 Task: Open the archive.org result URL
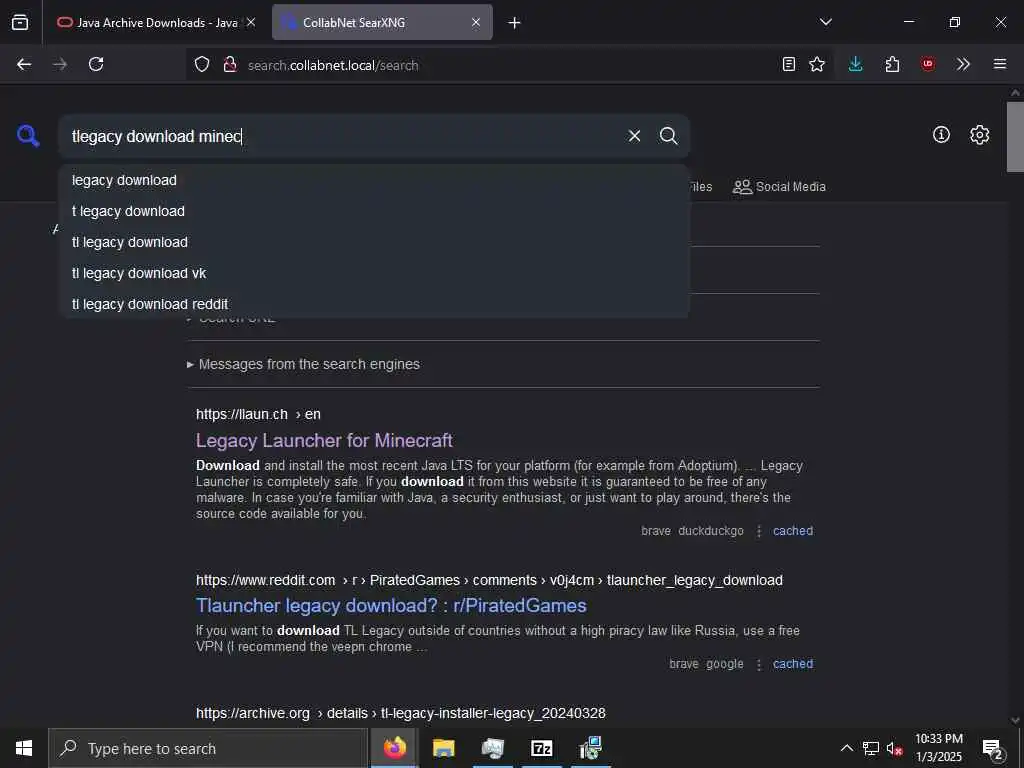[x=400, y=713]
